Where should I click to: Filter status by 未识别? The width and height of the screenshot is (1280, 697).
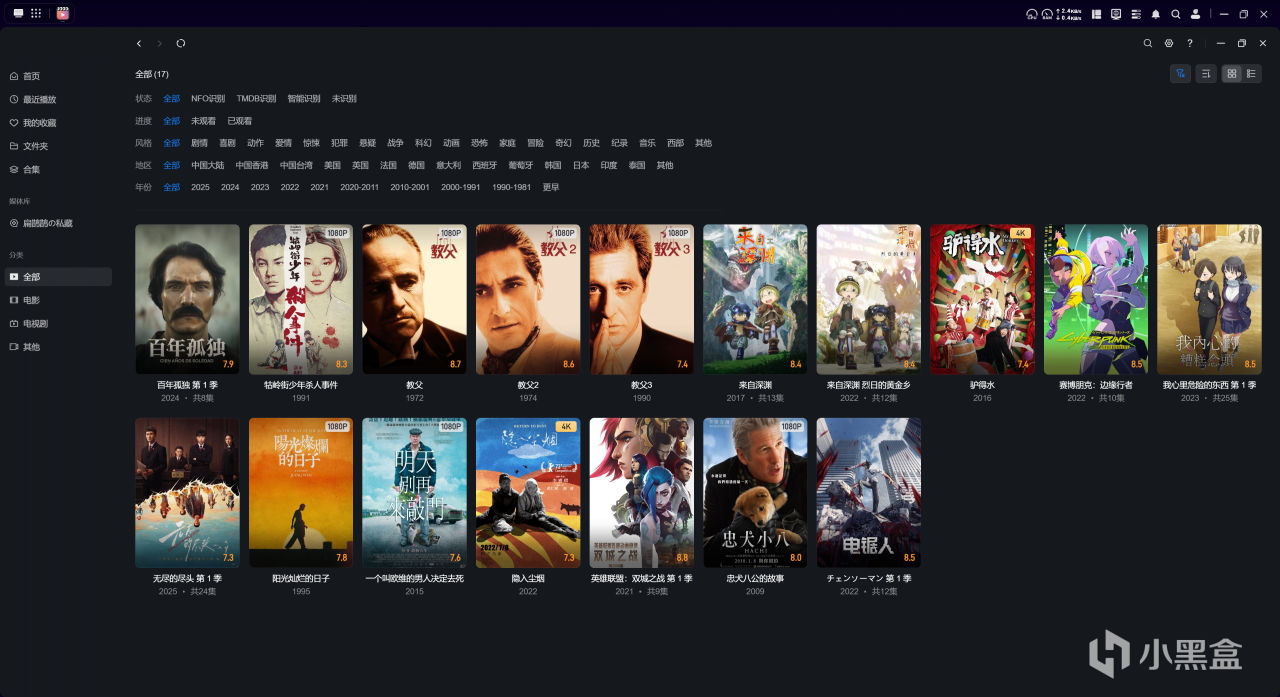click(344, 99)
